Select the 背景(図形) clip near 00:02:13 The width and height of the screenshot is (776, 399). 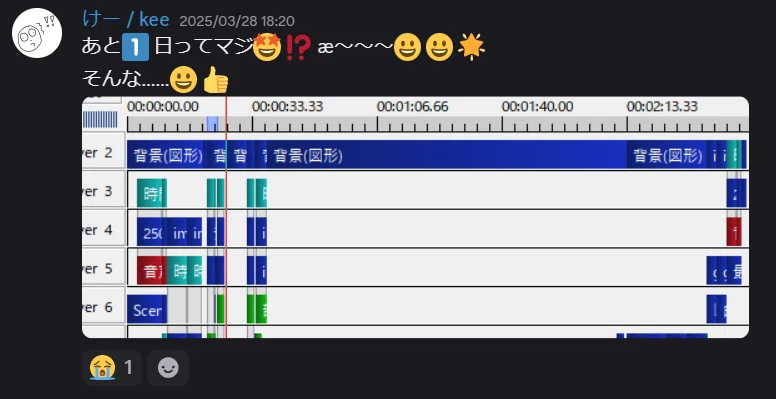667,155
